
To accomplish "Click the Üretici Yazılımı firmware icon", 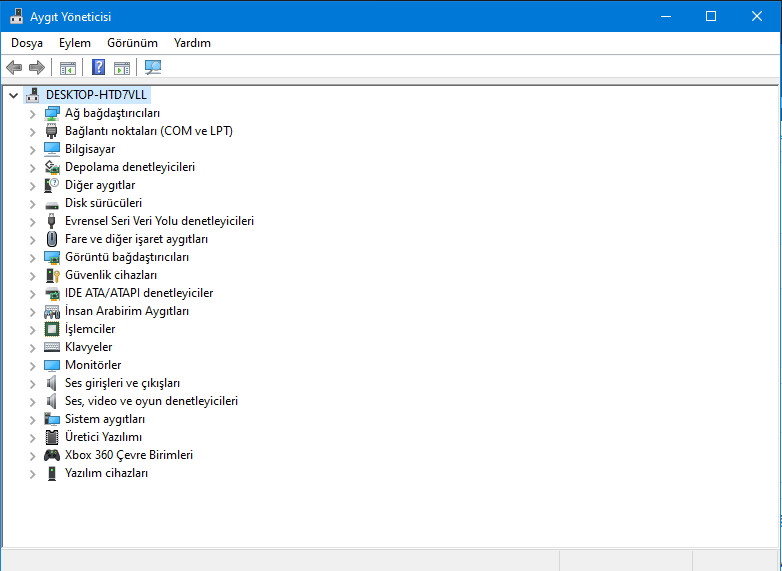I will click(x=52, y=437).
